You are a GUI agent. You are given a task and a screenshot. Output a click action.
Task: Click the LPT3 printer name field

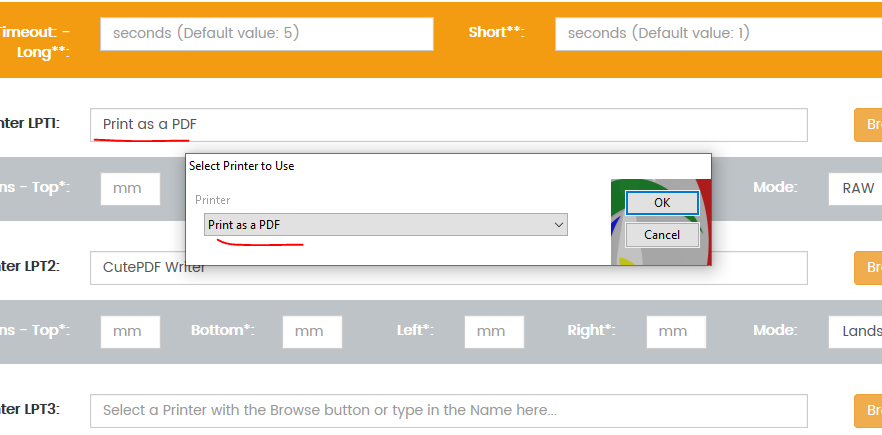coord(448,411)
